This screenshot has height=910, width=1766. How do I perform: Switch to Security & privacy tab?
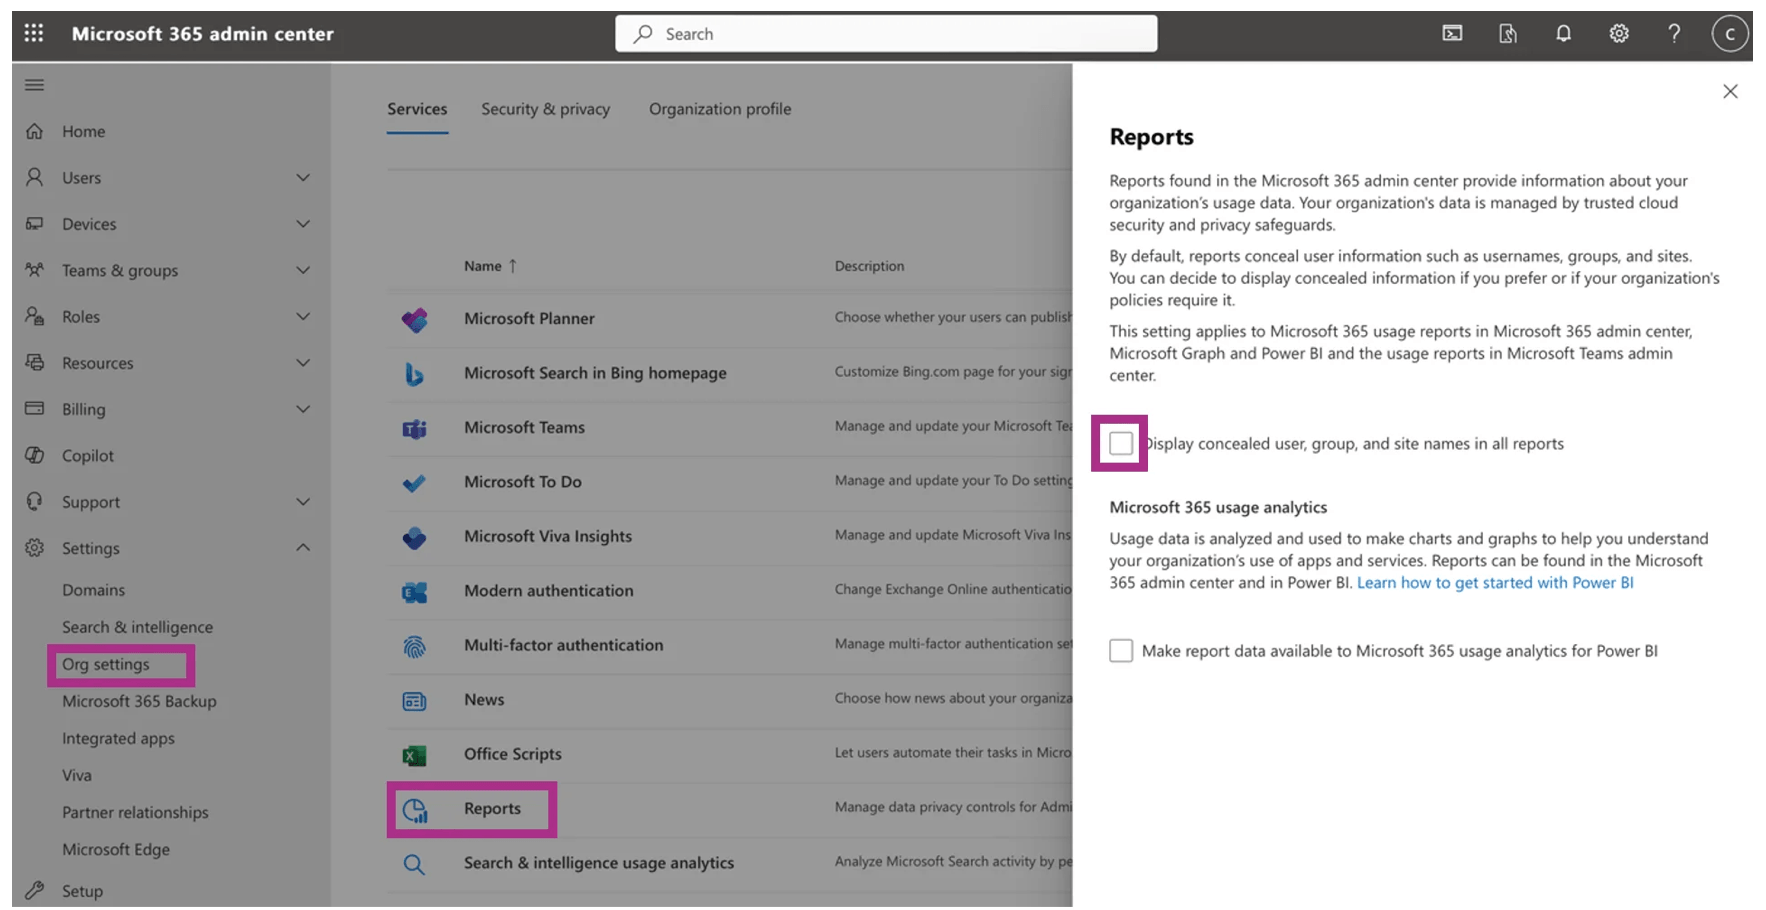point(545,109)
